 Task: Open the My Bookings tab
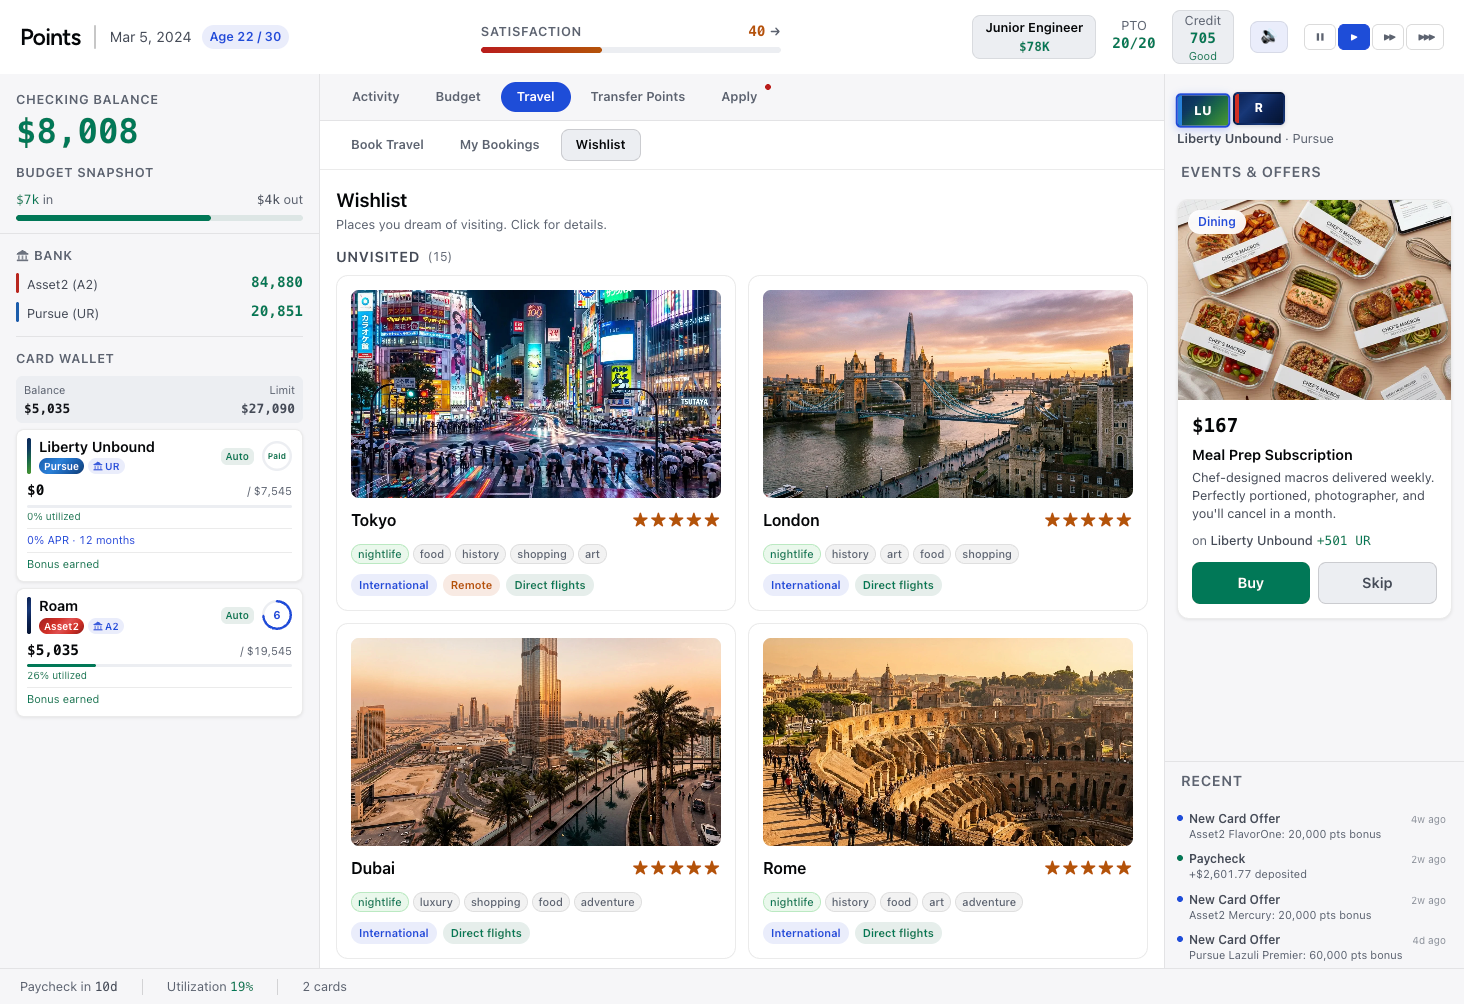point(499,144)
